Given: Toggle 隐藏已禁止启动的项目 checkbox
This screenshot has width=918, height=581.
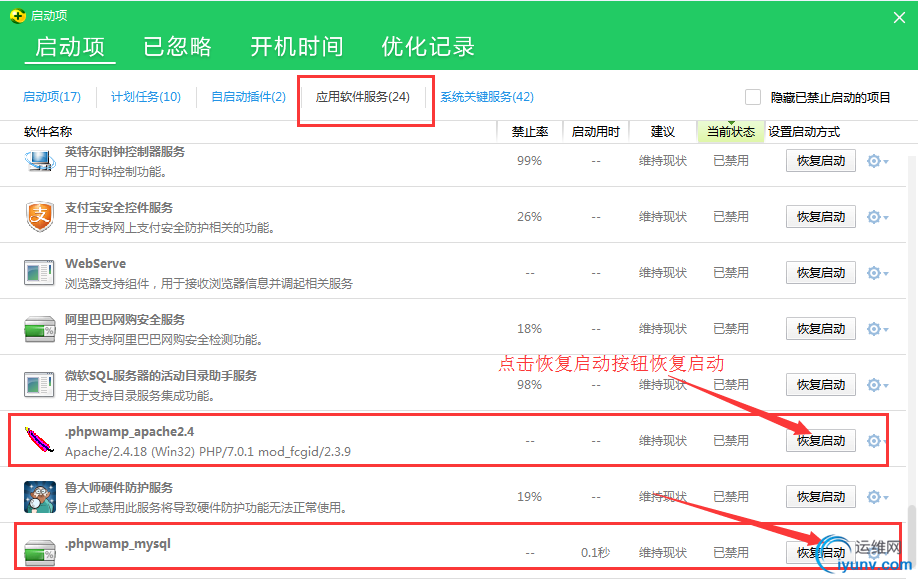Looking at the screenshot, I should click(753, 97).
